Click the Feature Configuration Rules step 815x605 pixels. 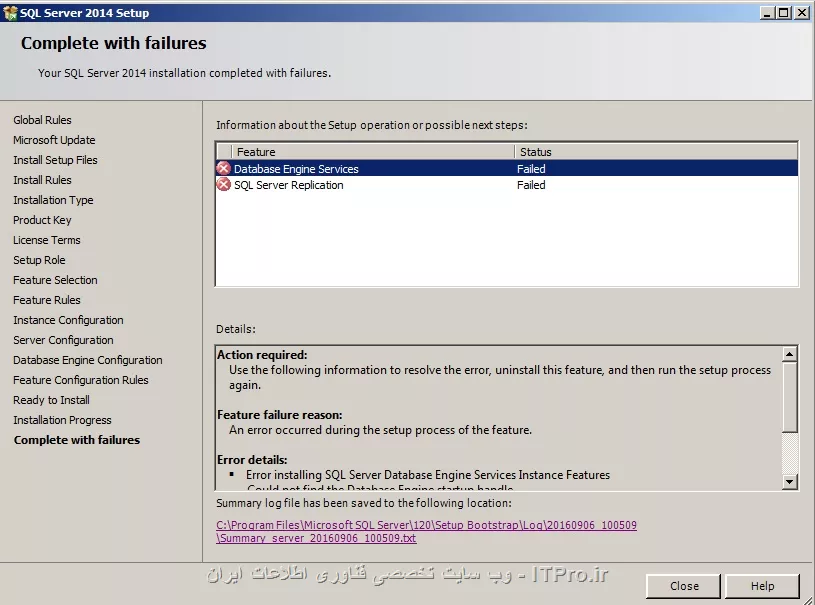coord(81,380)
